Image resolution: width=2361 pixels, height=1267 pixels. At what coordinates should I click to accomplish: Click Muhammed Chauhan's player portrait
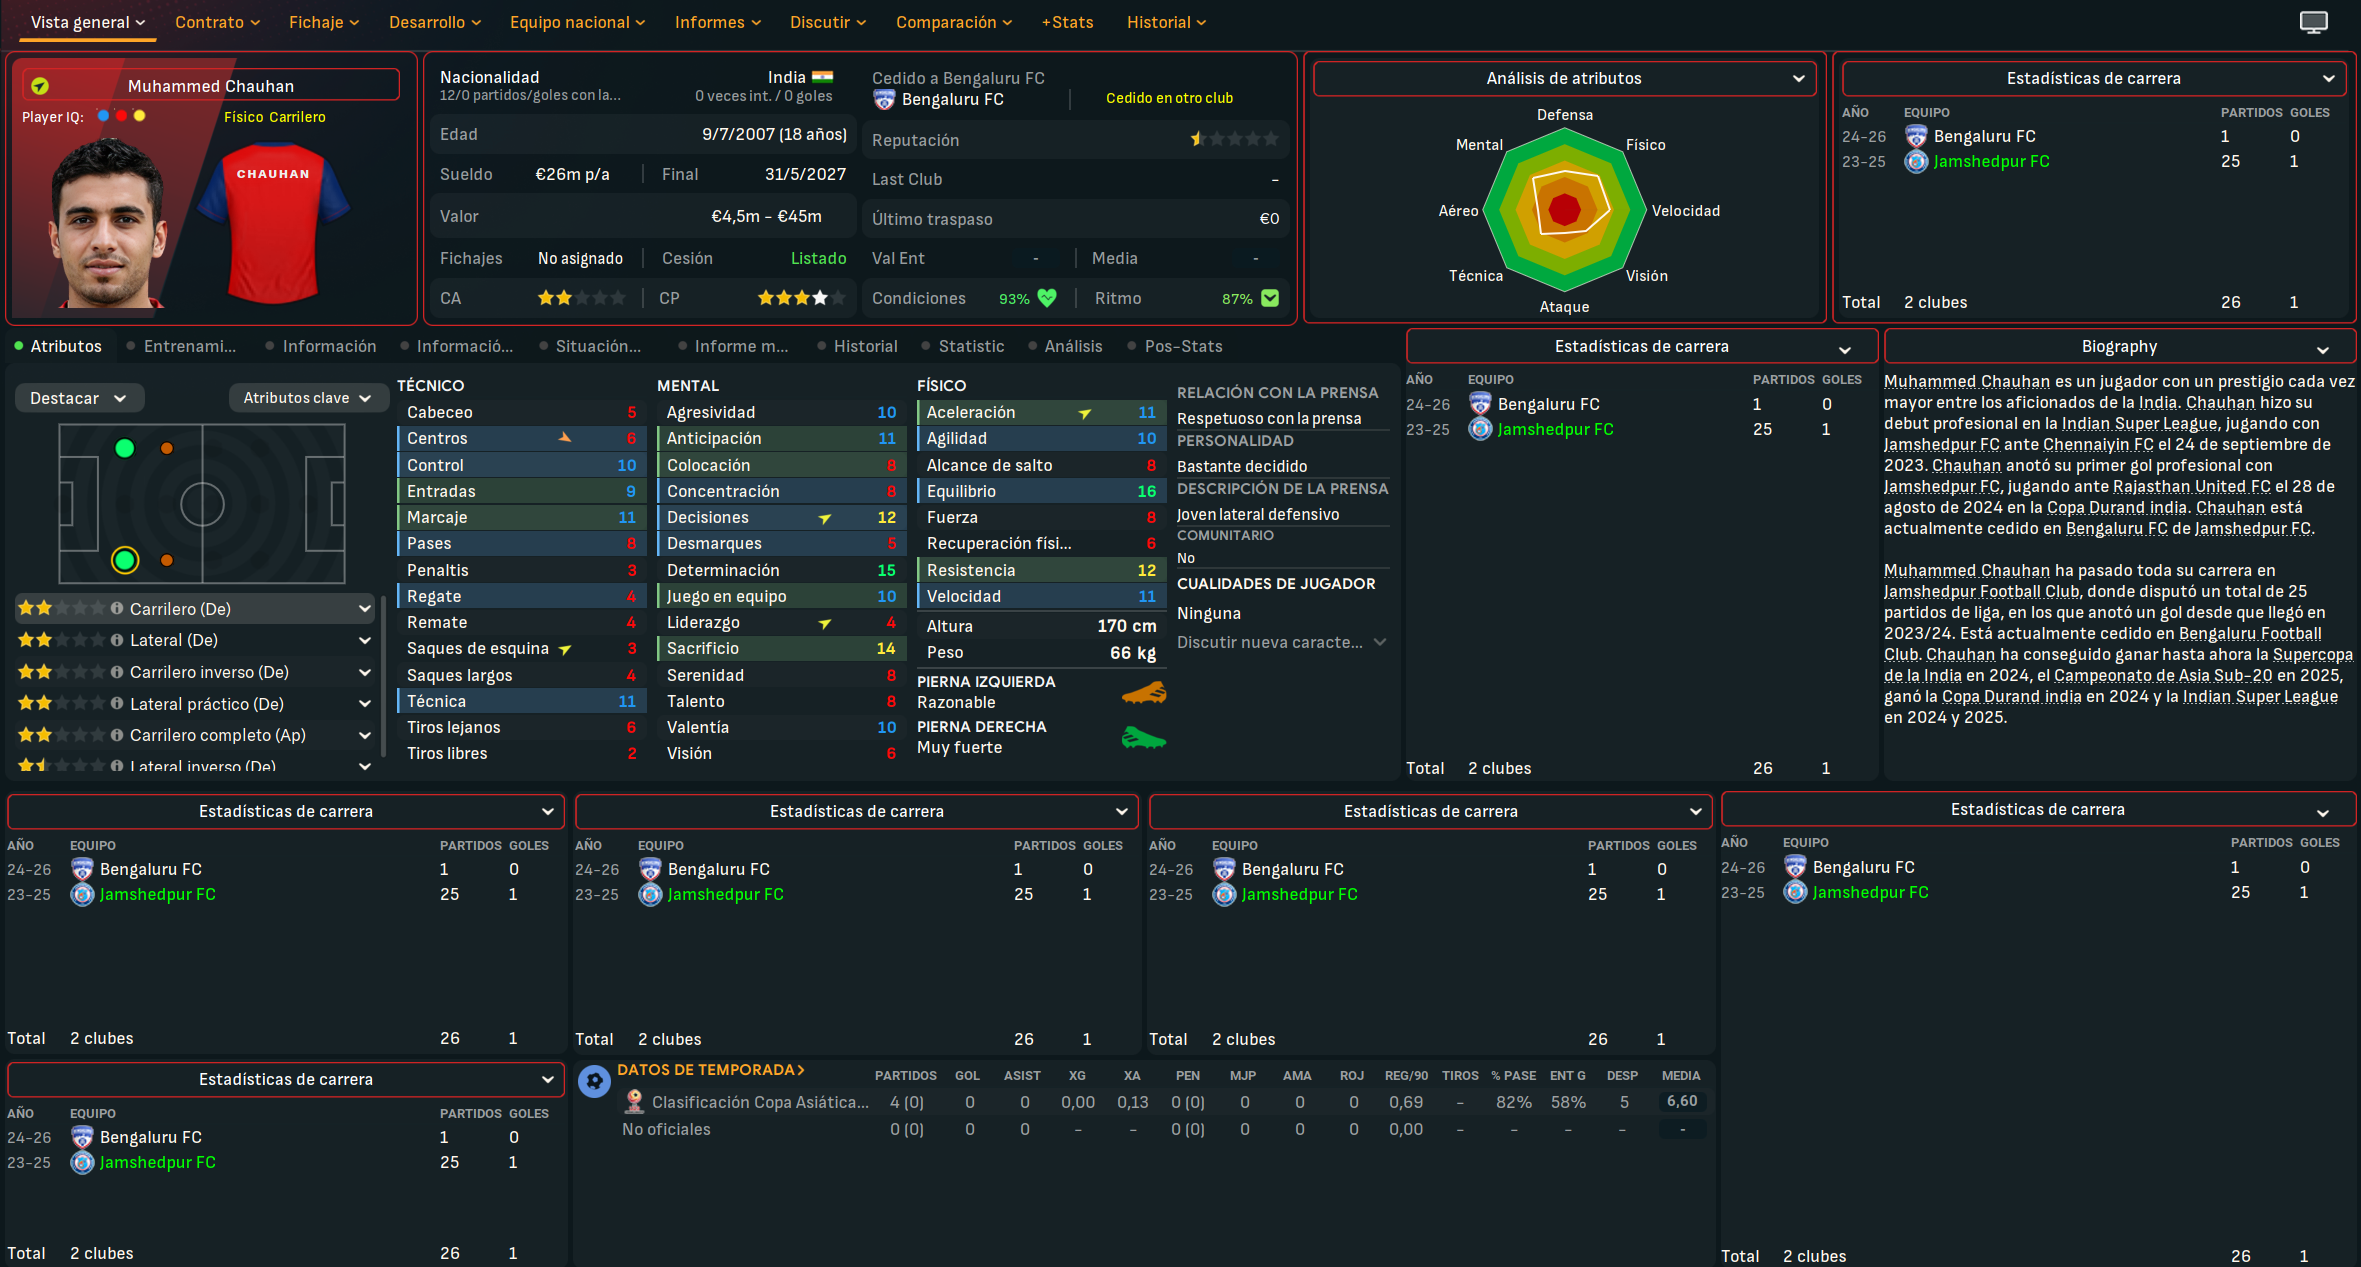107,222
